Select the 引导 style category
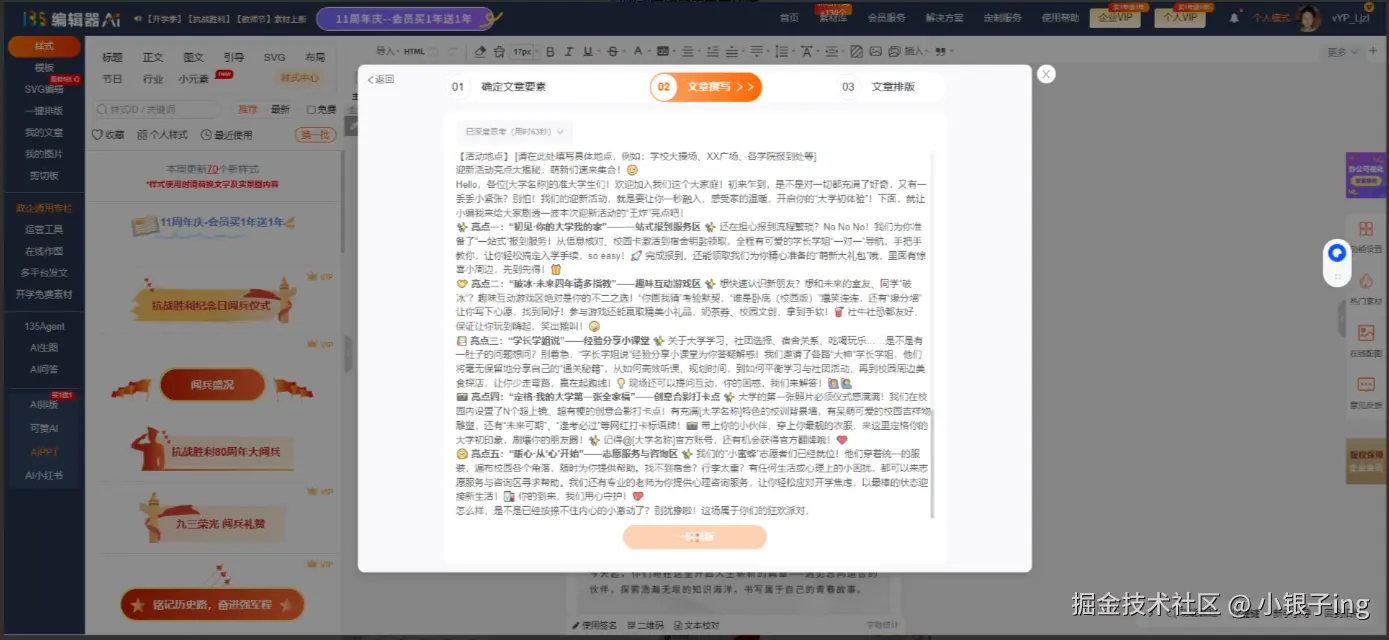Viewport: 1389px width, 640px height. tap(234, 58)
